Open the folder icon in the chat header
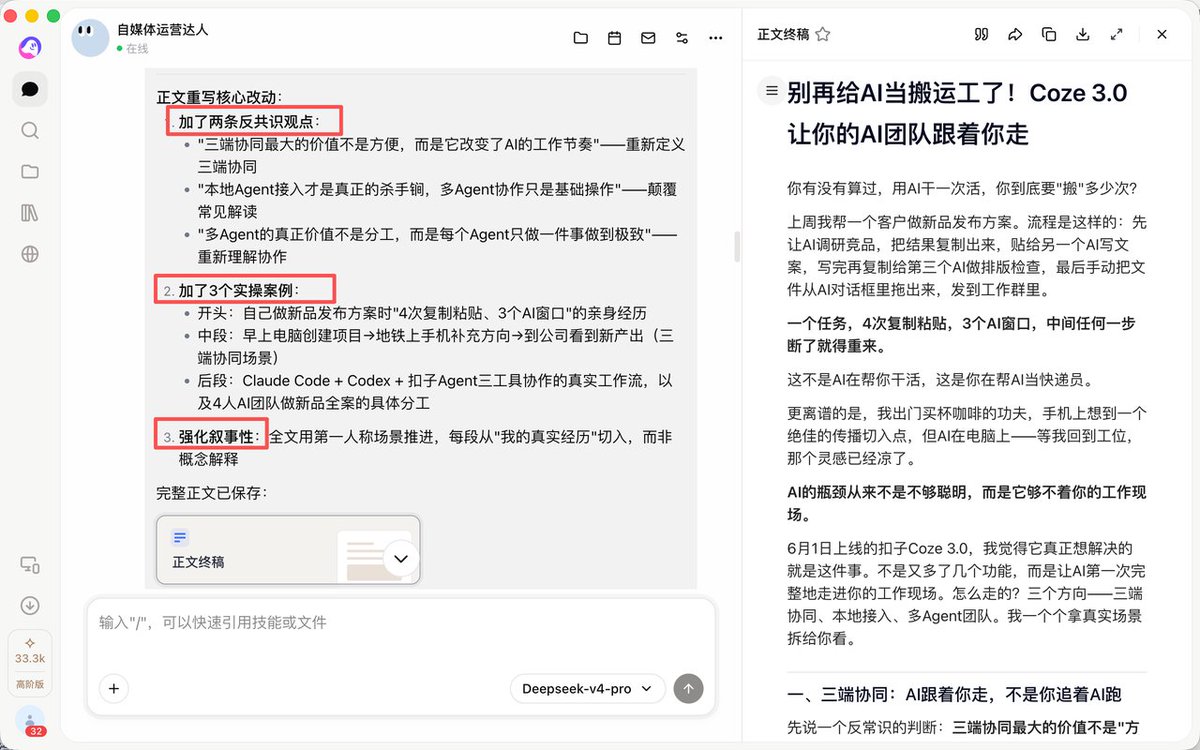Viewport: 1200px width, 750px height. pyautogui.click(x=581, y=38)
